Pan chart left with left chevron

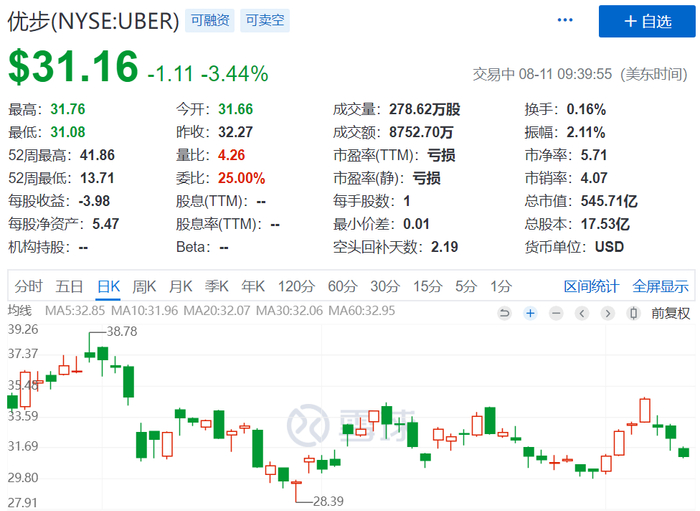[x=582, y=313]
